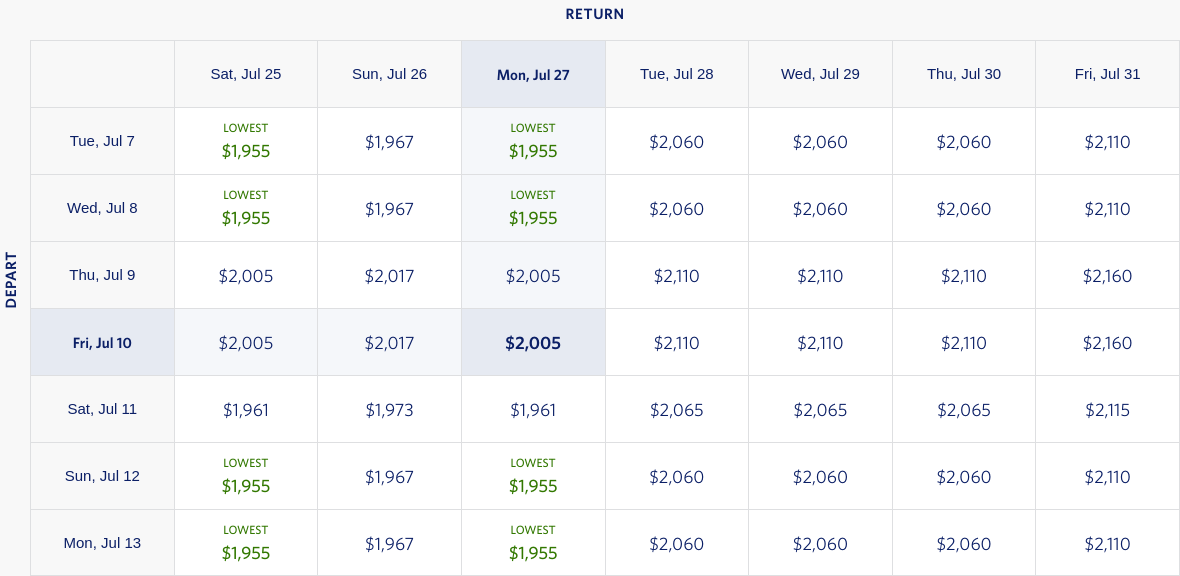Select highlighted $2,005 fare for Jul 10 to Jul 27
Screen dimensions: 1180x576
(x=533, y=343)
